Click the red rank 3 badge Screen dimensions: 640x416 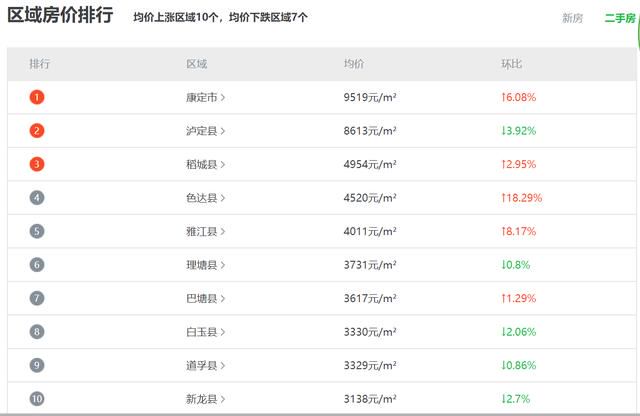pos(37,164)
